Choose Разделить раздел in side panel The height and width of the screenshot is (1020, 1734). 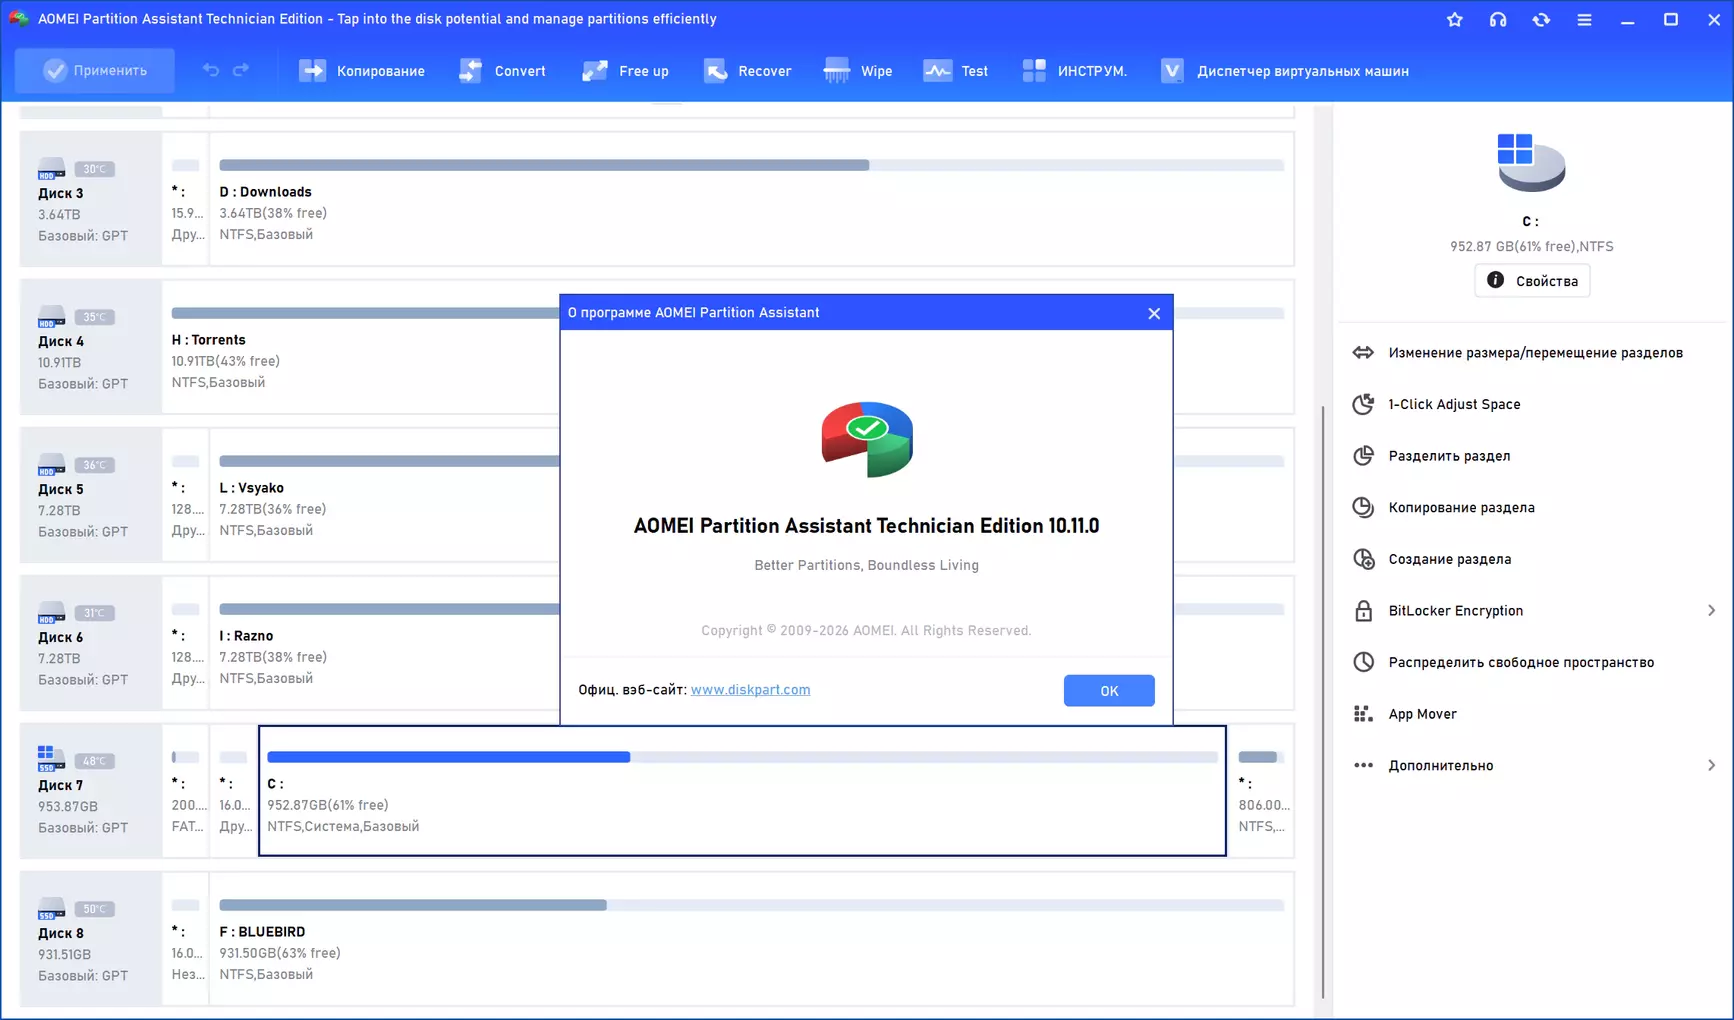(x=1449, y=456)
